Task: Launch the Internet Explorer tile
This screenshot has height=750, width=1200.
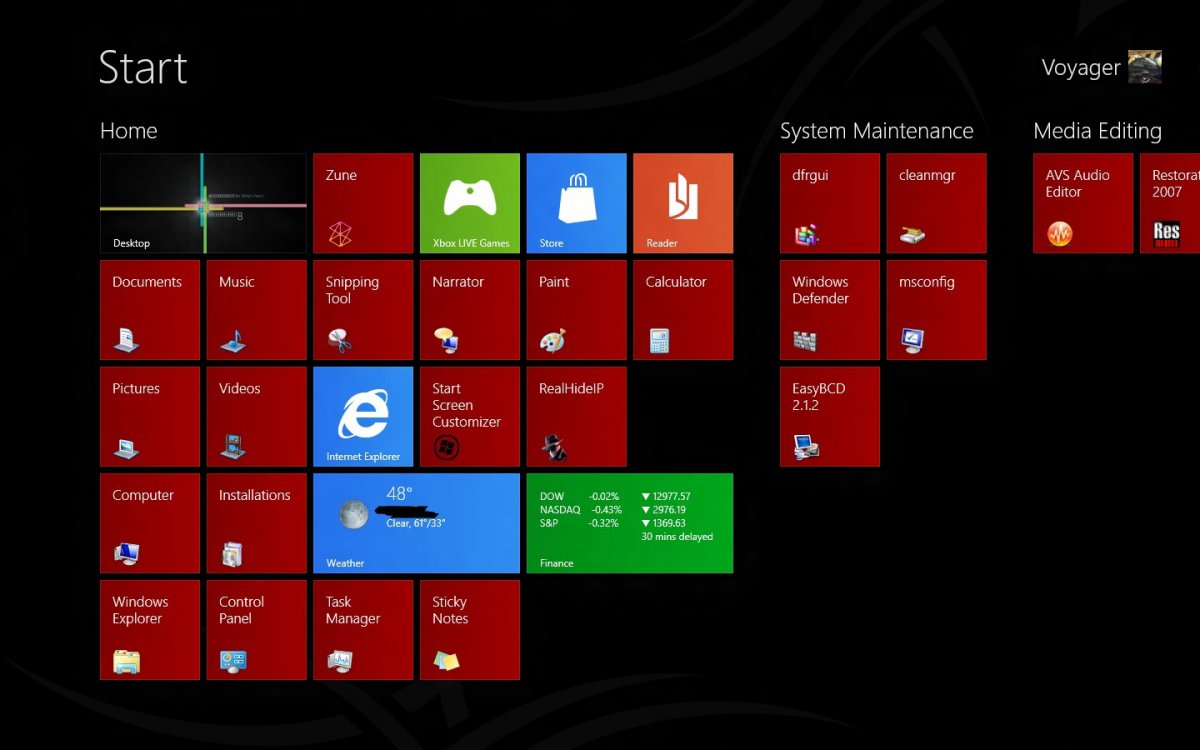Action: tap(363, 417)
